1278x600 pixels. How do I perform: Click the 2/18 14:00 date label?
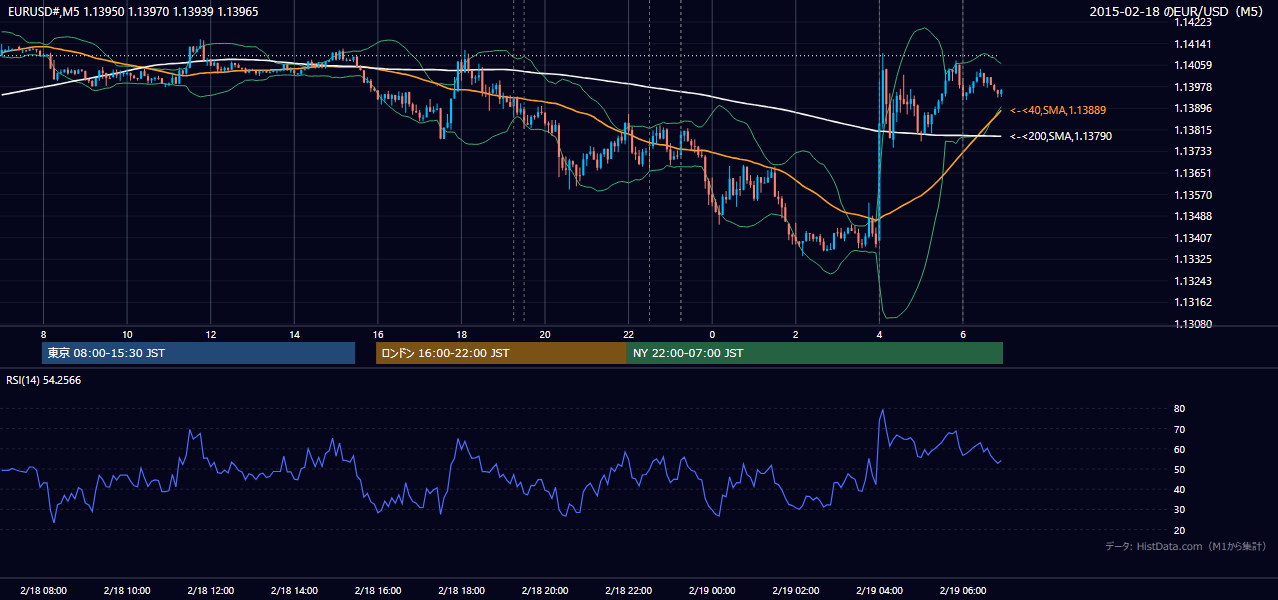coord(294,591)
